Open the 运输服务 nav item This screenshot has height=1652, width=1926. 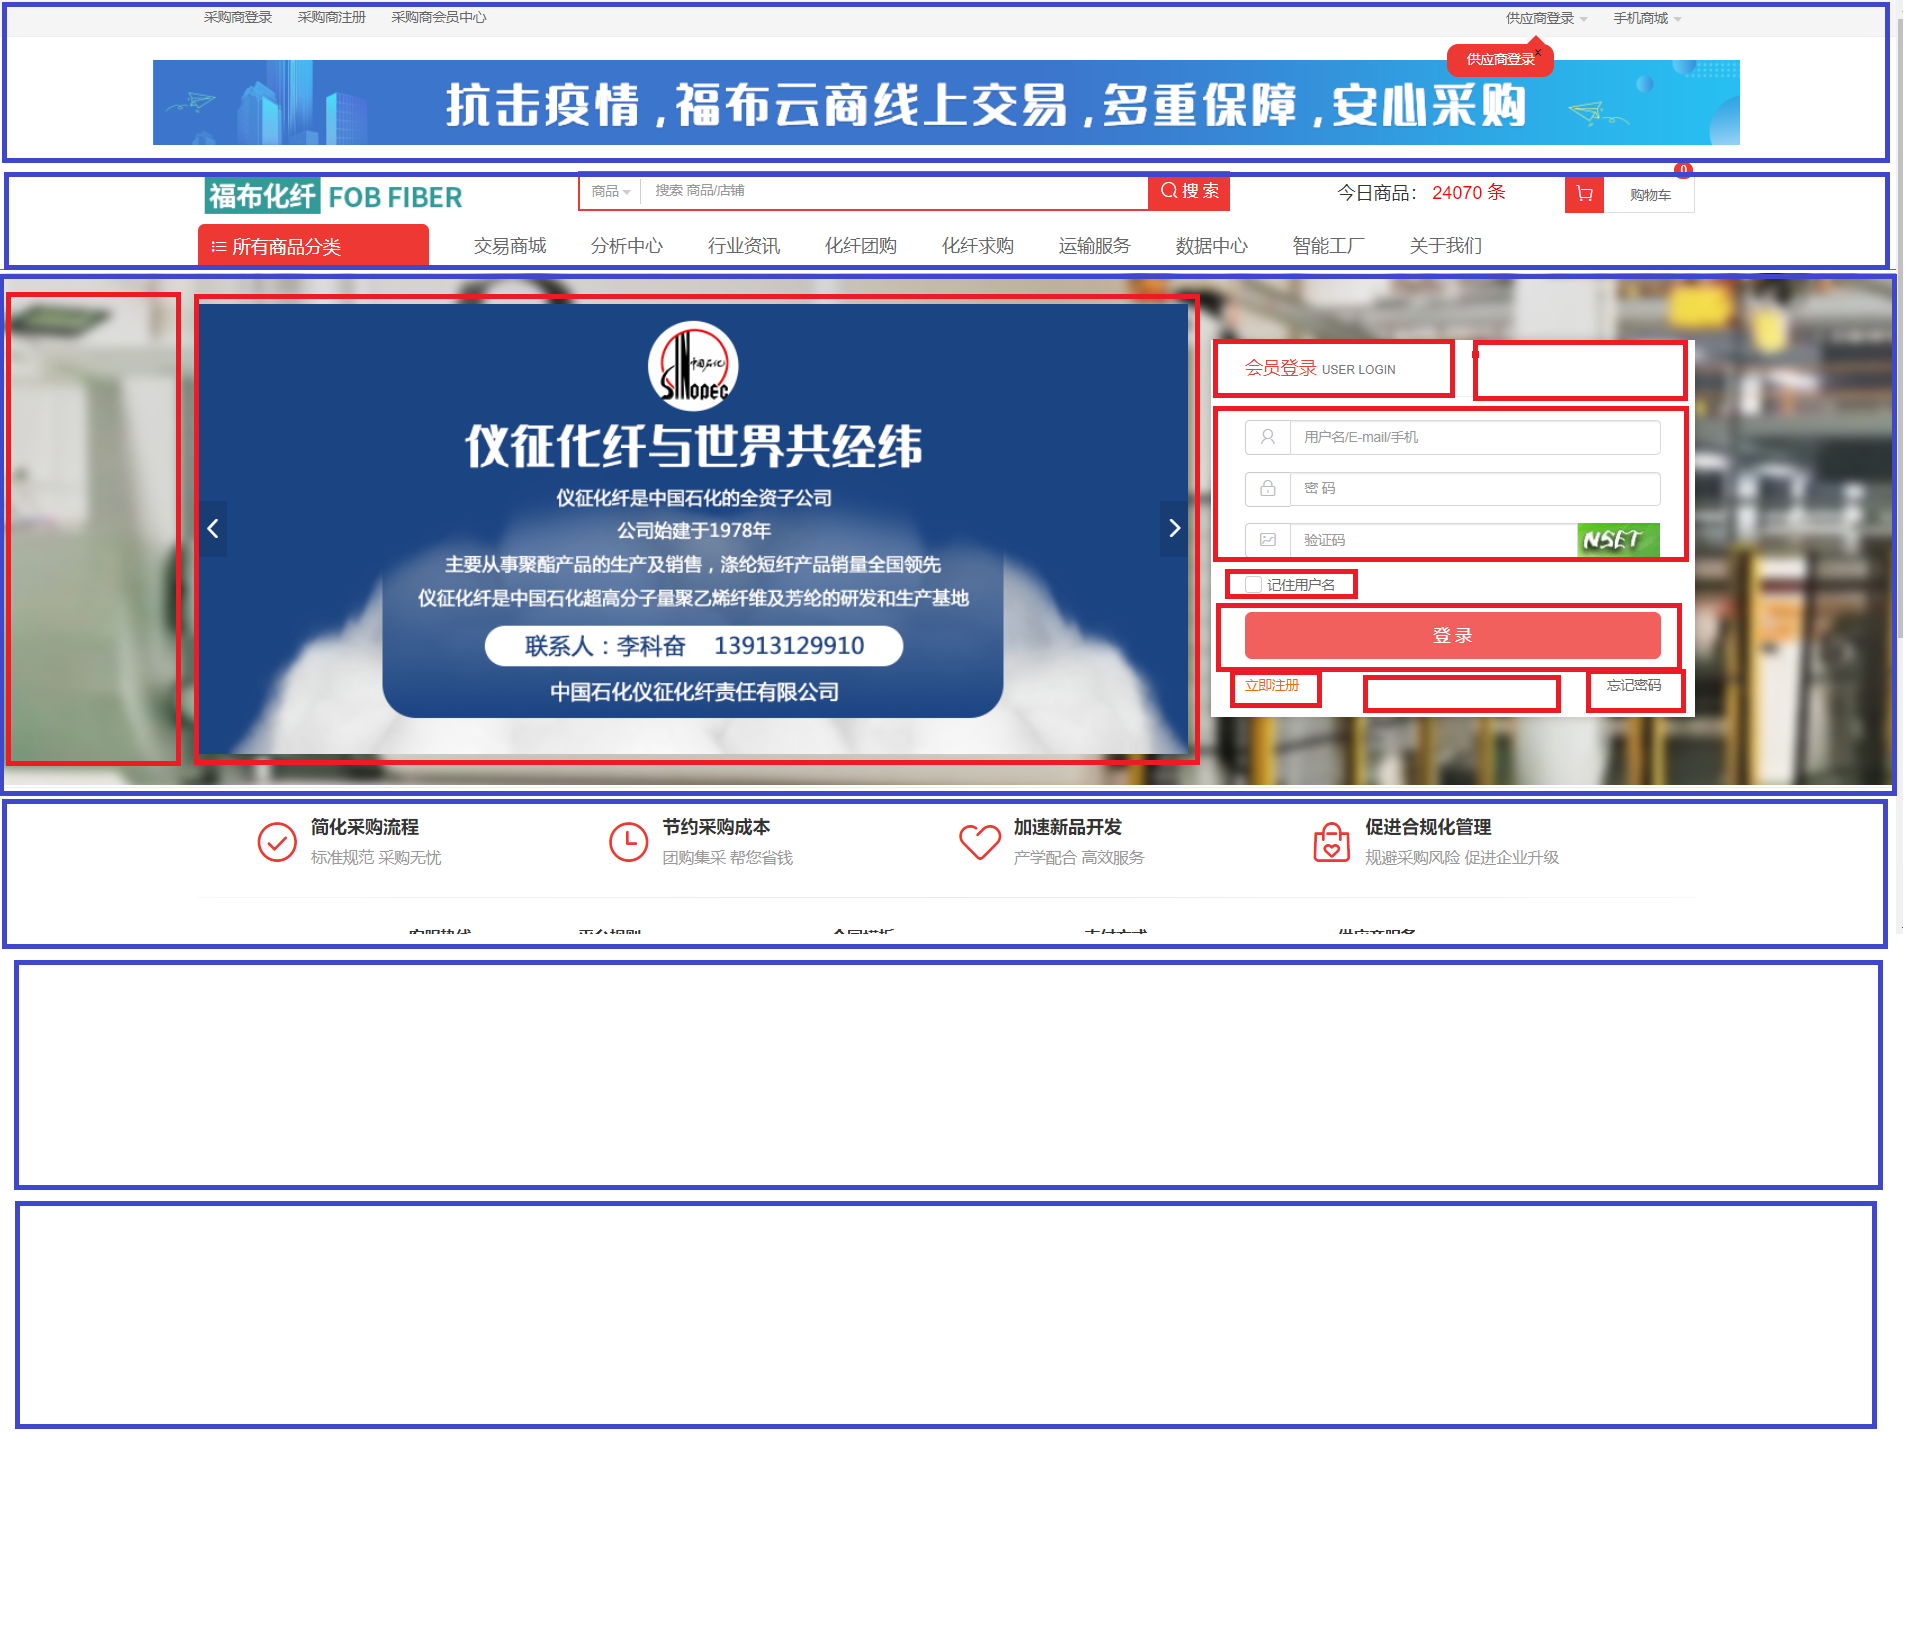click(1095, 246)
